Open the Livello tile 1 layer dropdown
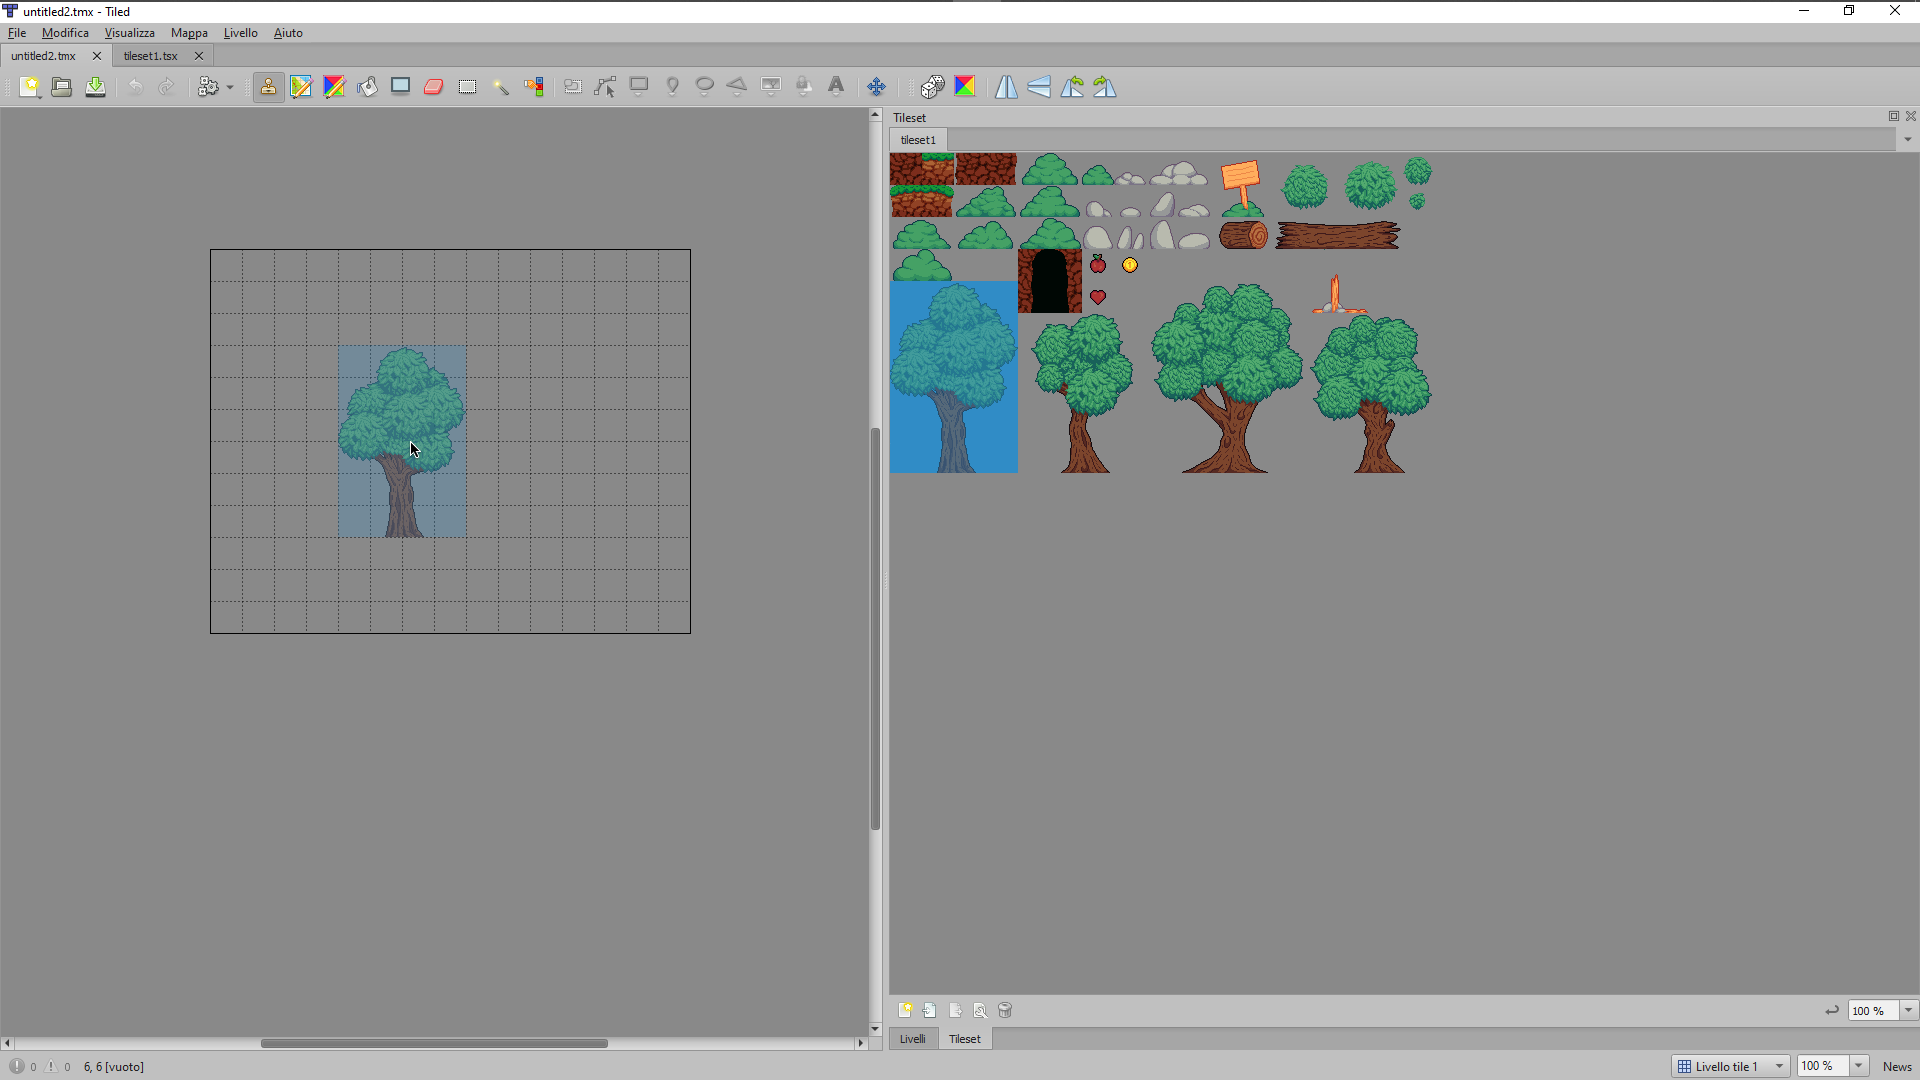Image resolution: width=1920 pixels, height=1080 pixels. click(x=1729, y=1065)
